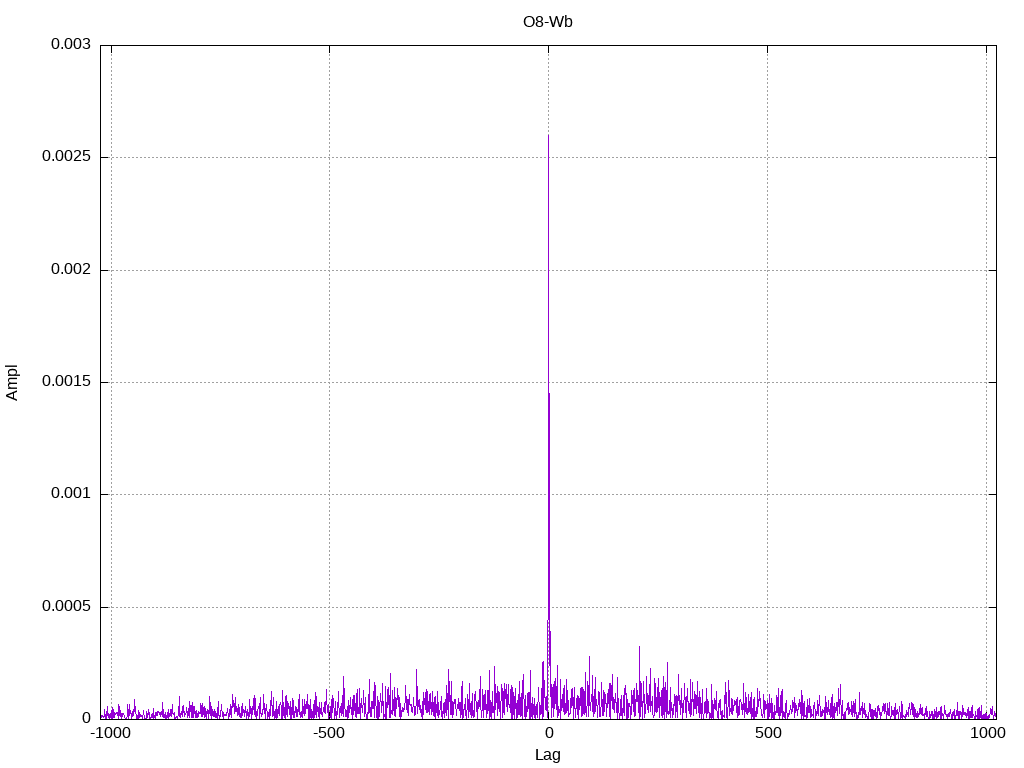Click the Lag x-axis label
Viewport: 1024px width, 768px height.
point(547,755)
